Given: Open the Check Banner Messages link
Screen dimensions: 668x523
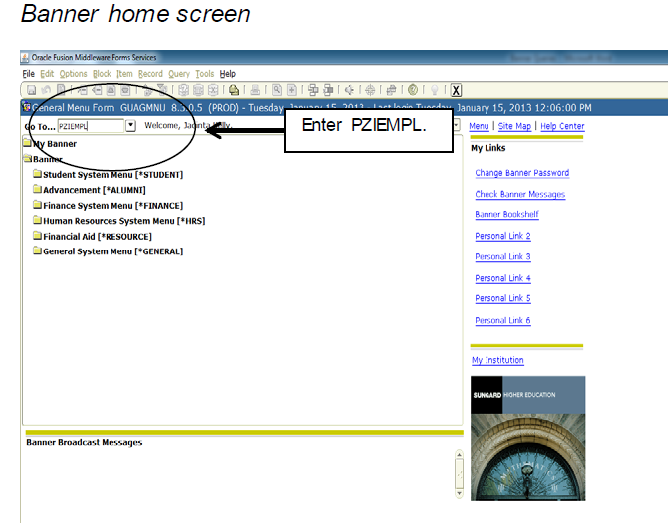Looking at the screenshot, I should coord(520,194).
